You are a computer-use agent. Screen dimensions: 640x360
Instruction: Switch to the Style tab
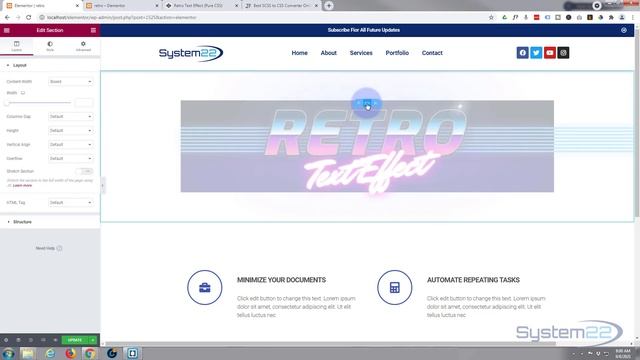pyautogui.click(x=50, y=46)
